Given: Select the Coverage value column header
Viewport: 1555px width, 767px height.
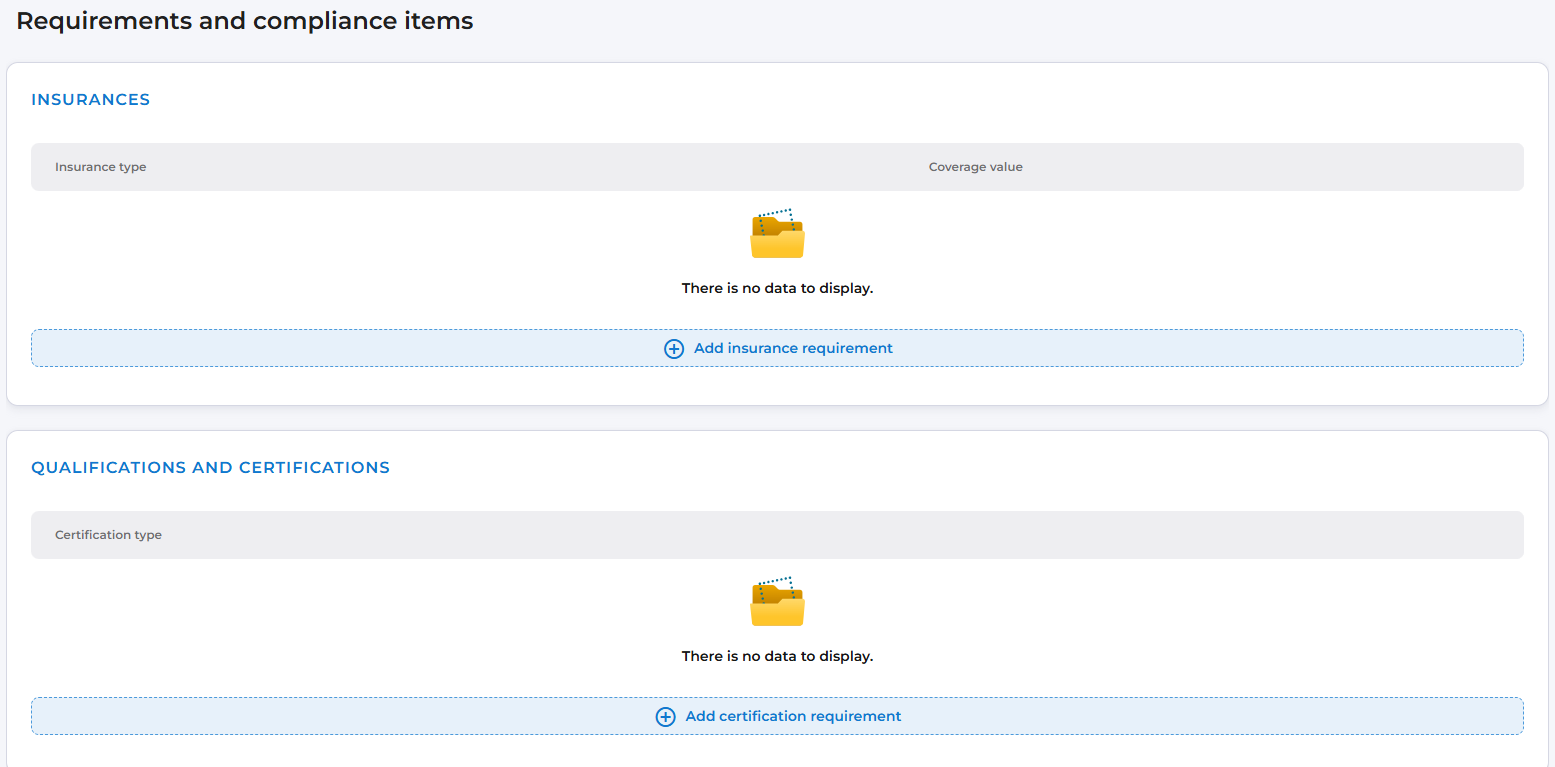Looking at the screenshot, I should 975,167.
